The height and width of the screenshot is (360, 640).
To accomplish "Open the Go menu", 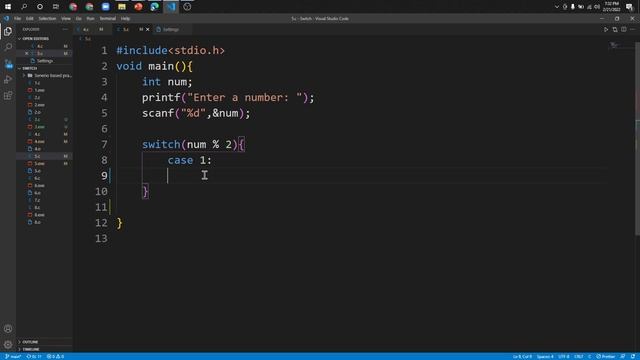I will (x=78, y=18).
